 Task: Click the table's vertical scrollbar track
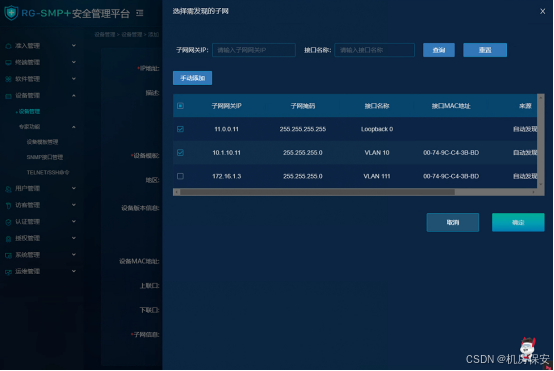[x=541, y=141]
